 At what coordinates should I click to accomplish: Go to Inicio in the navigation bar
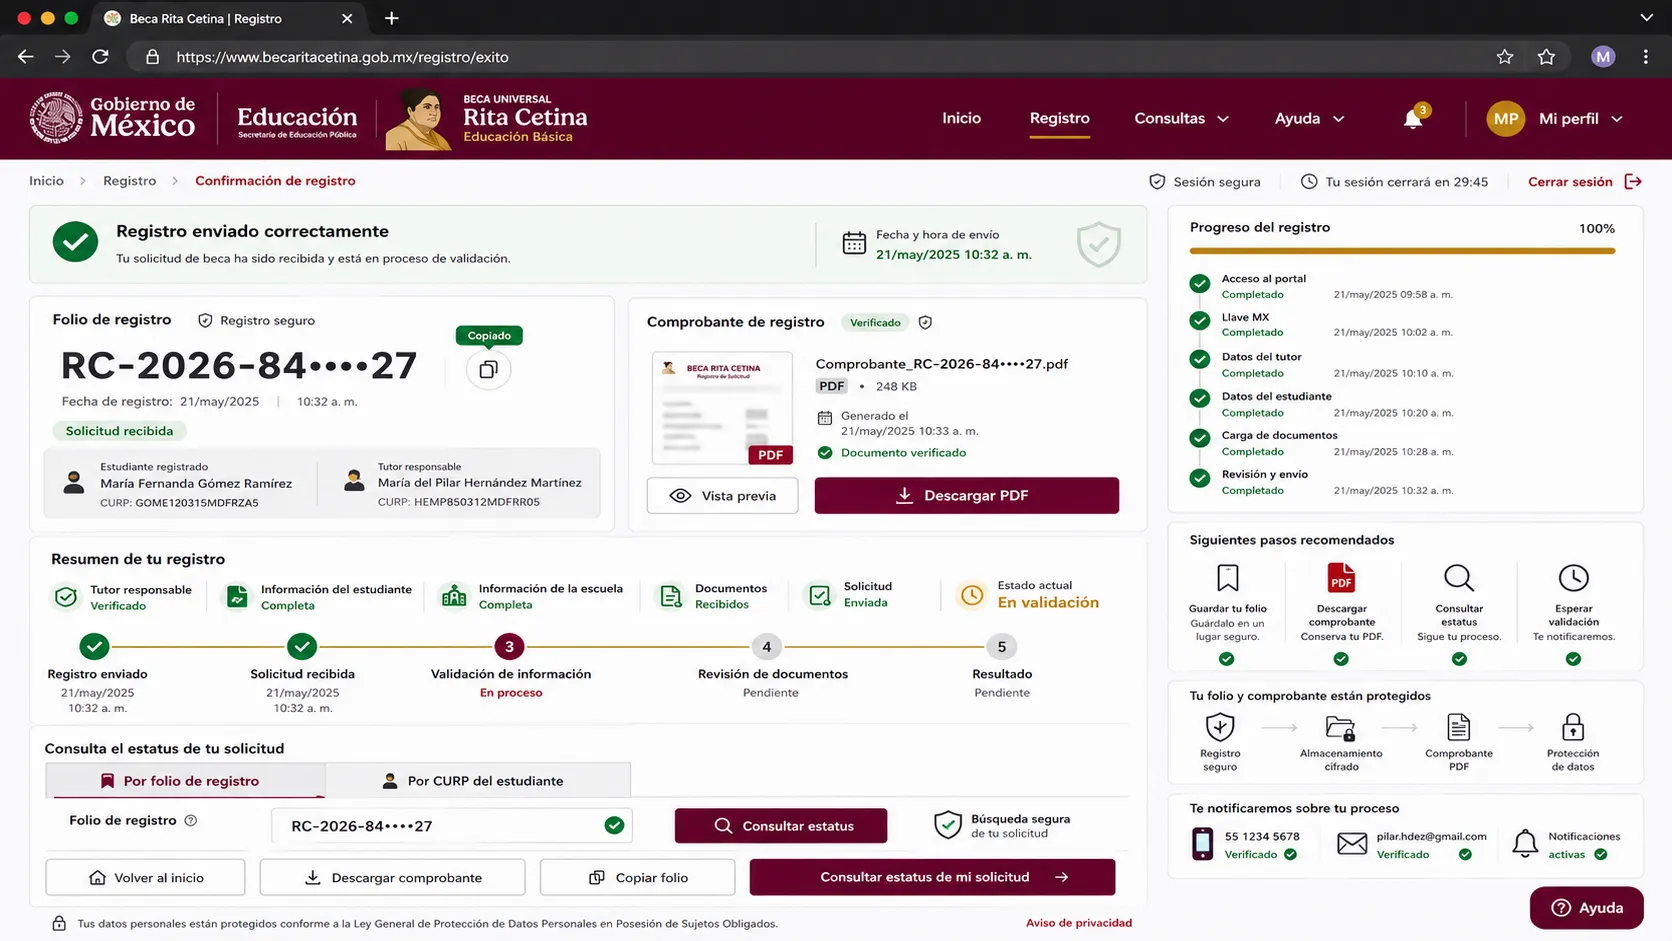click(961, 118)
